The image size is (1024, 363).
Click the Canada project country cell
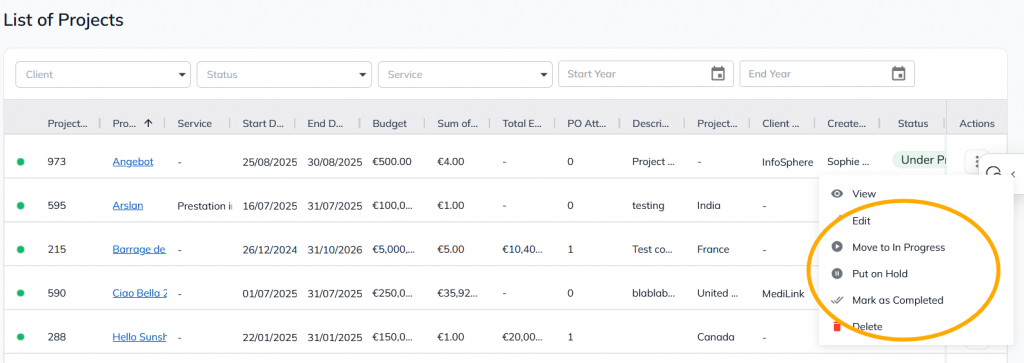[x=716, y=337]
